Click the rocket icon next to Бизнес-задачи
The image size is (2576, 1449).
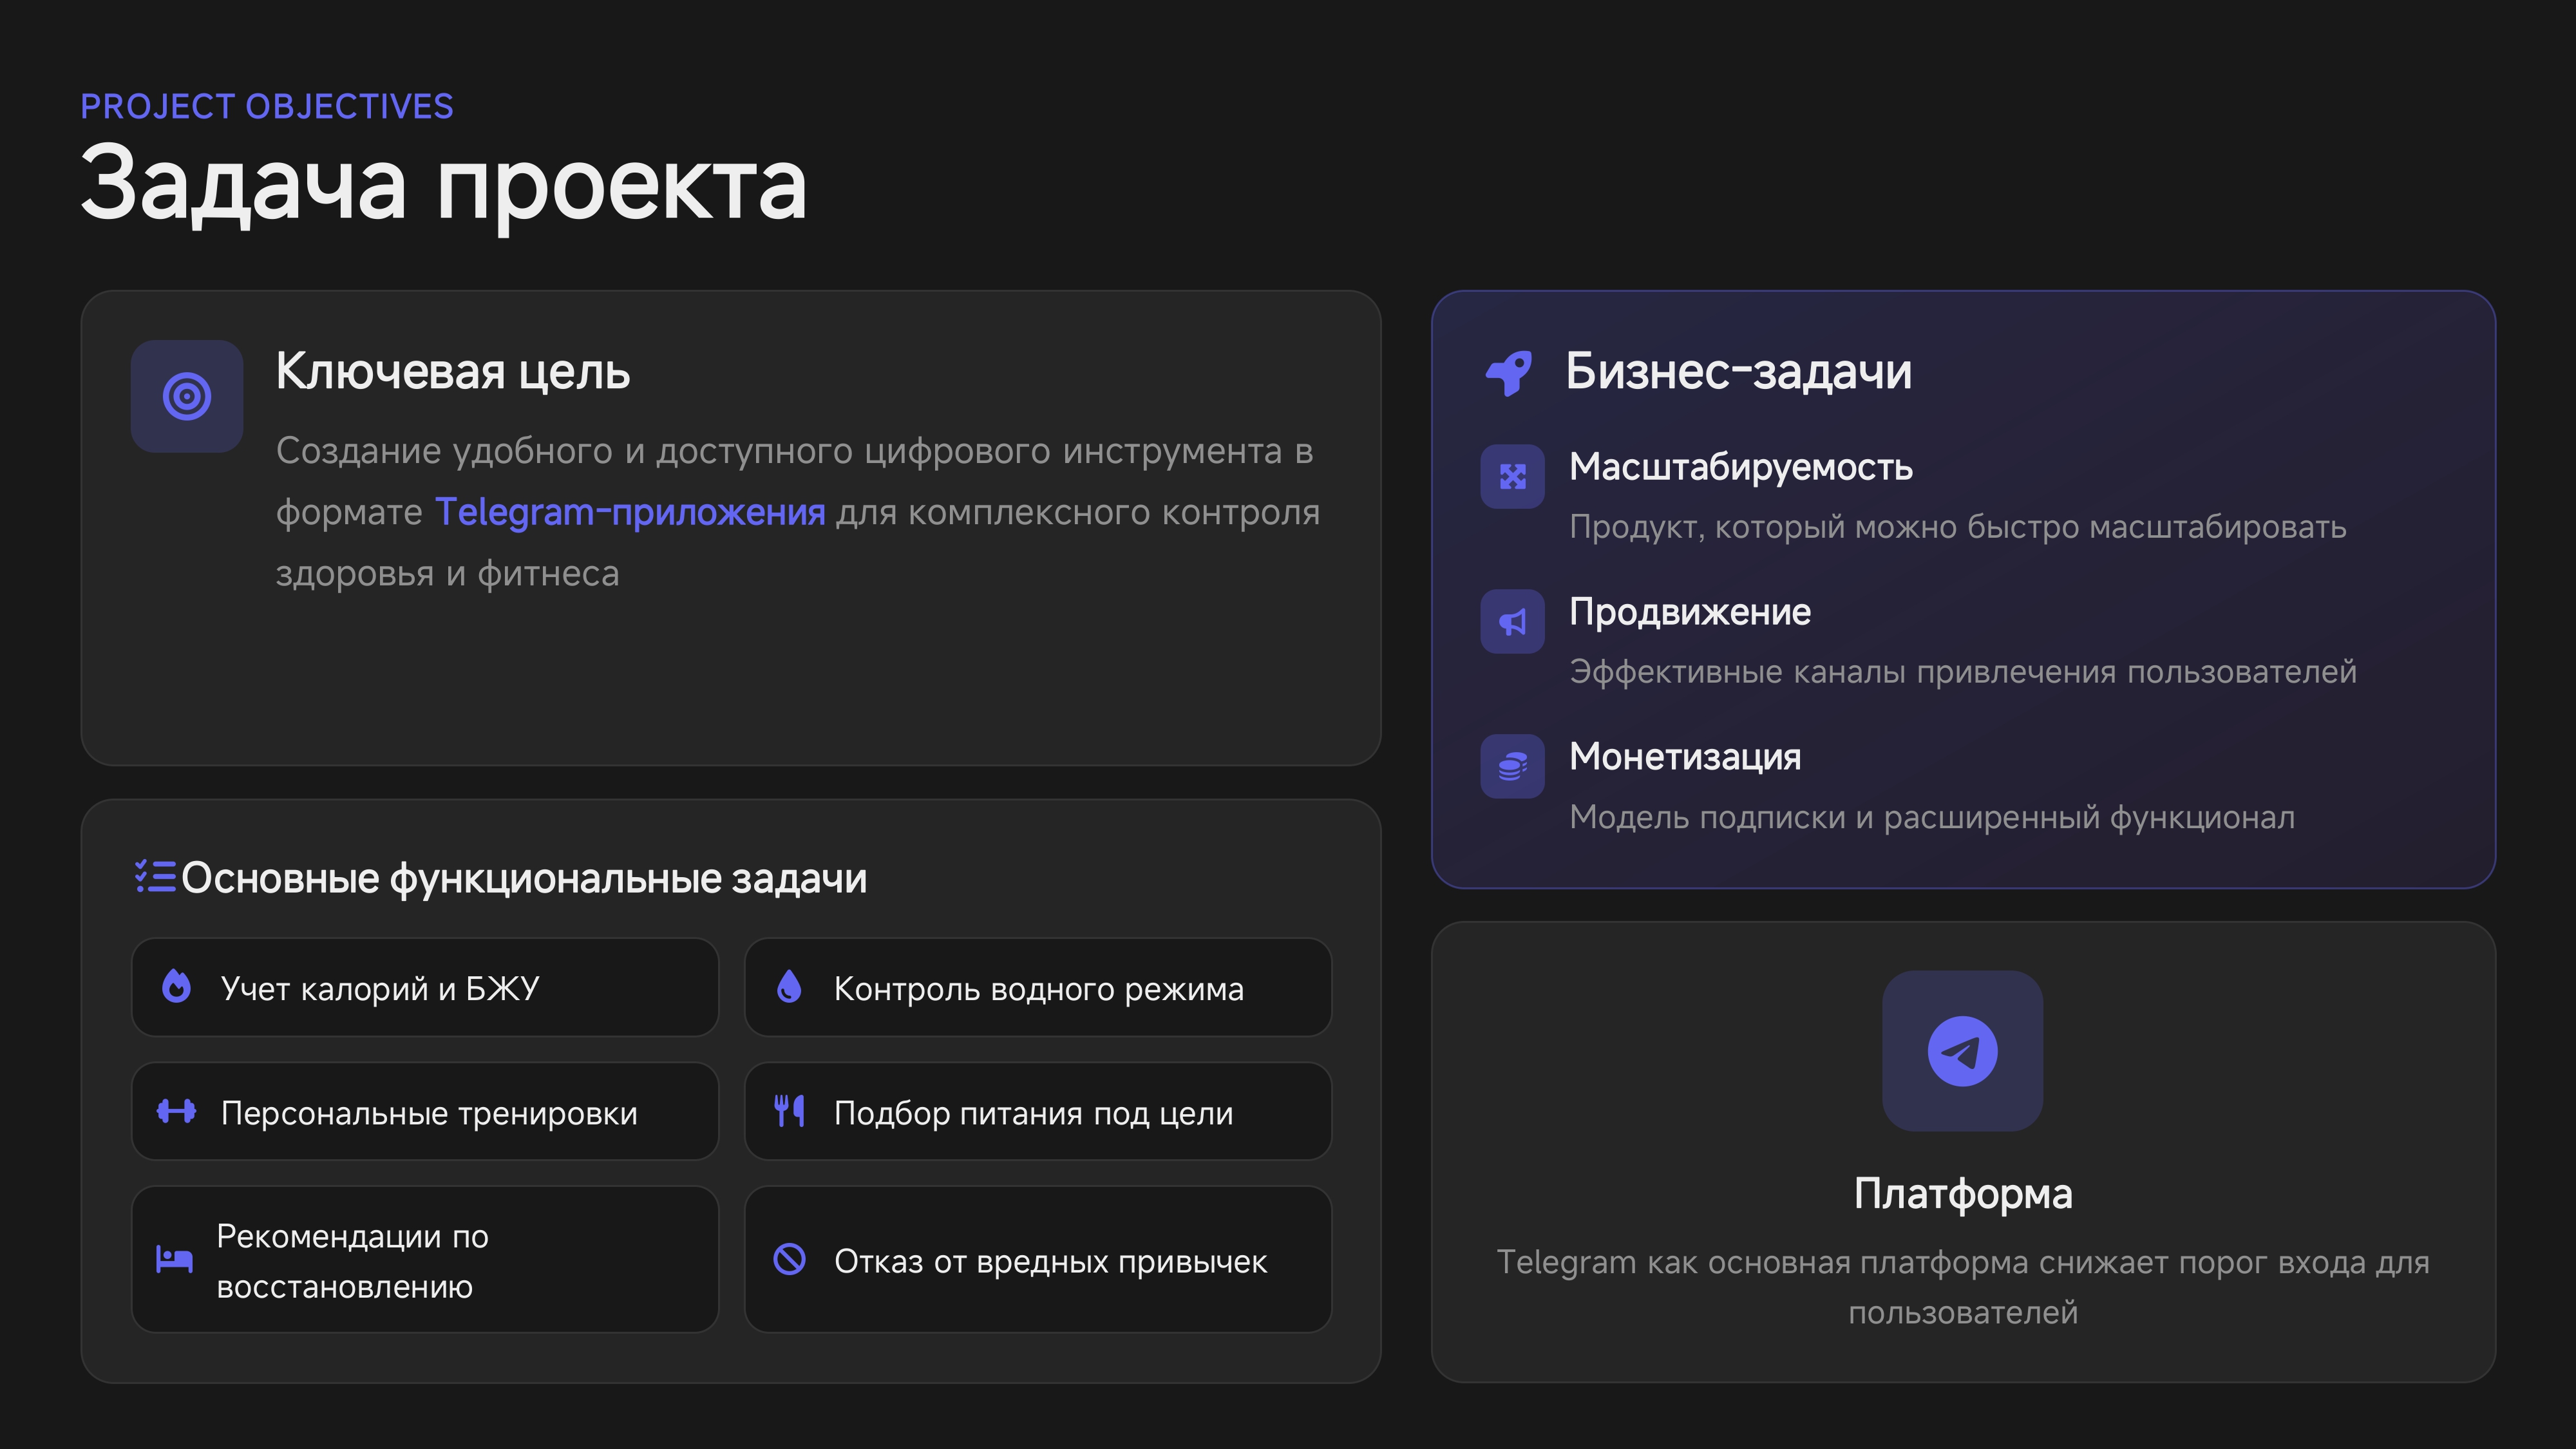1509,373
